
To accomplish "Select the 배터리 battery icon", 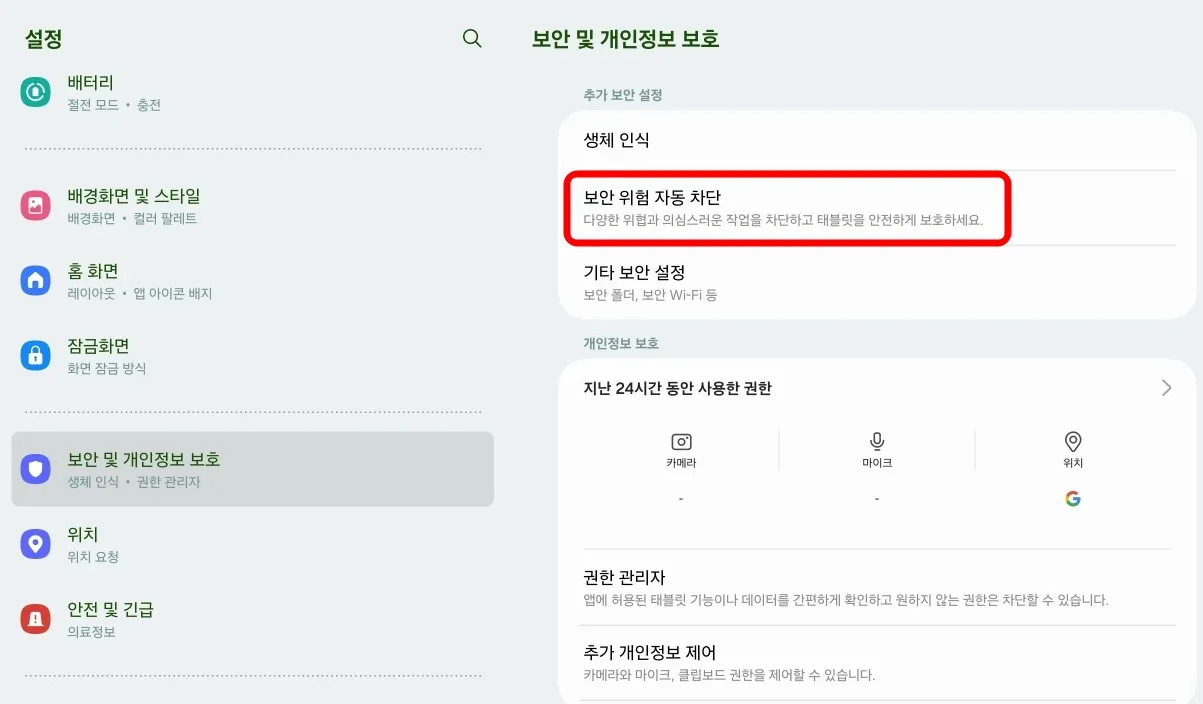I will [35, 92].
